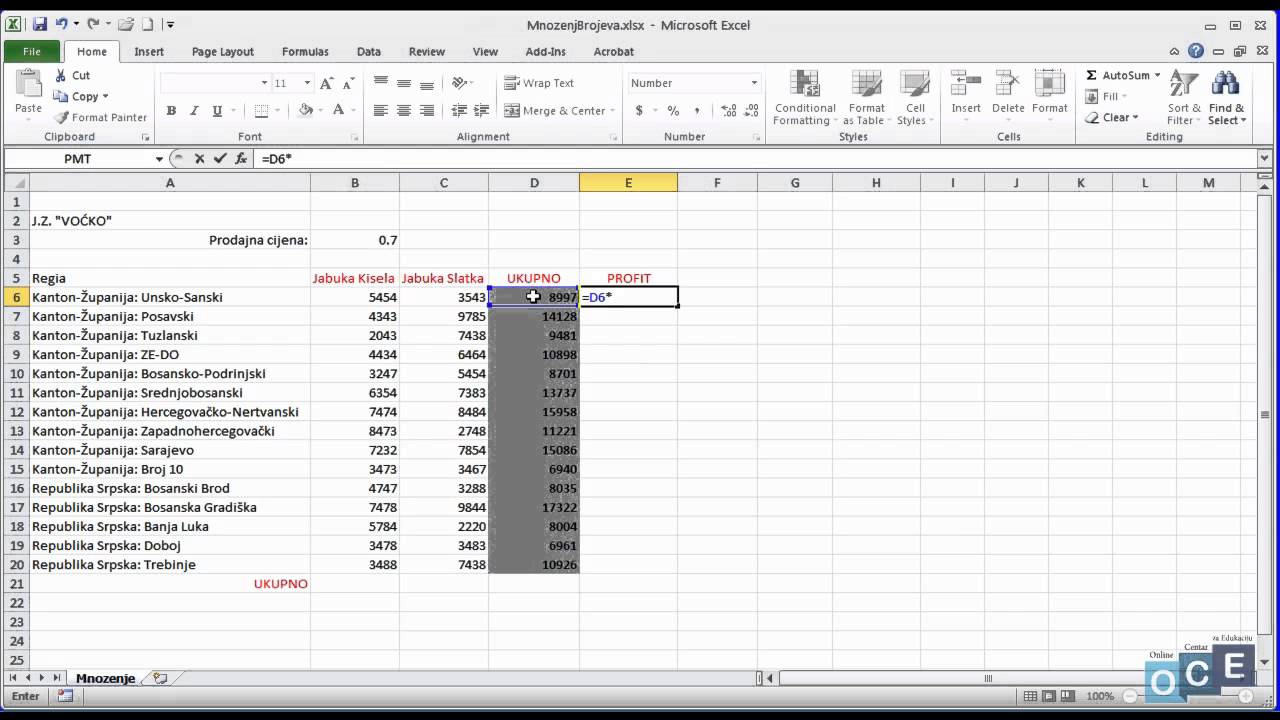Toggle Top Align
This screenshot has height=720, width=1280.
pyautogui.click(x=381, y=83)
